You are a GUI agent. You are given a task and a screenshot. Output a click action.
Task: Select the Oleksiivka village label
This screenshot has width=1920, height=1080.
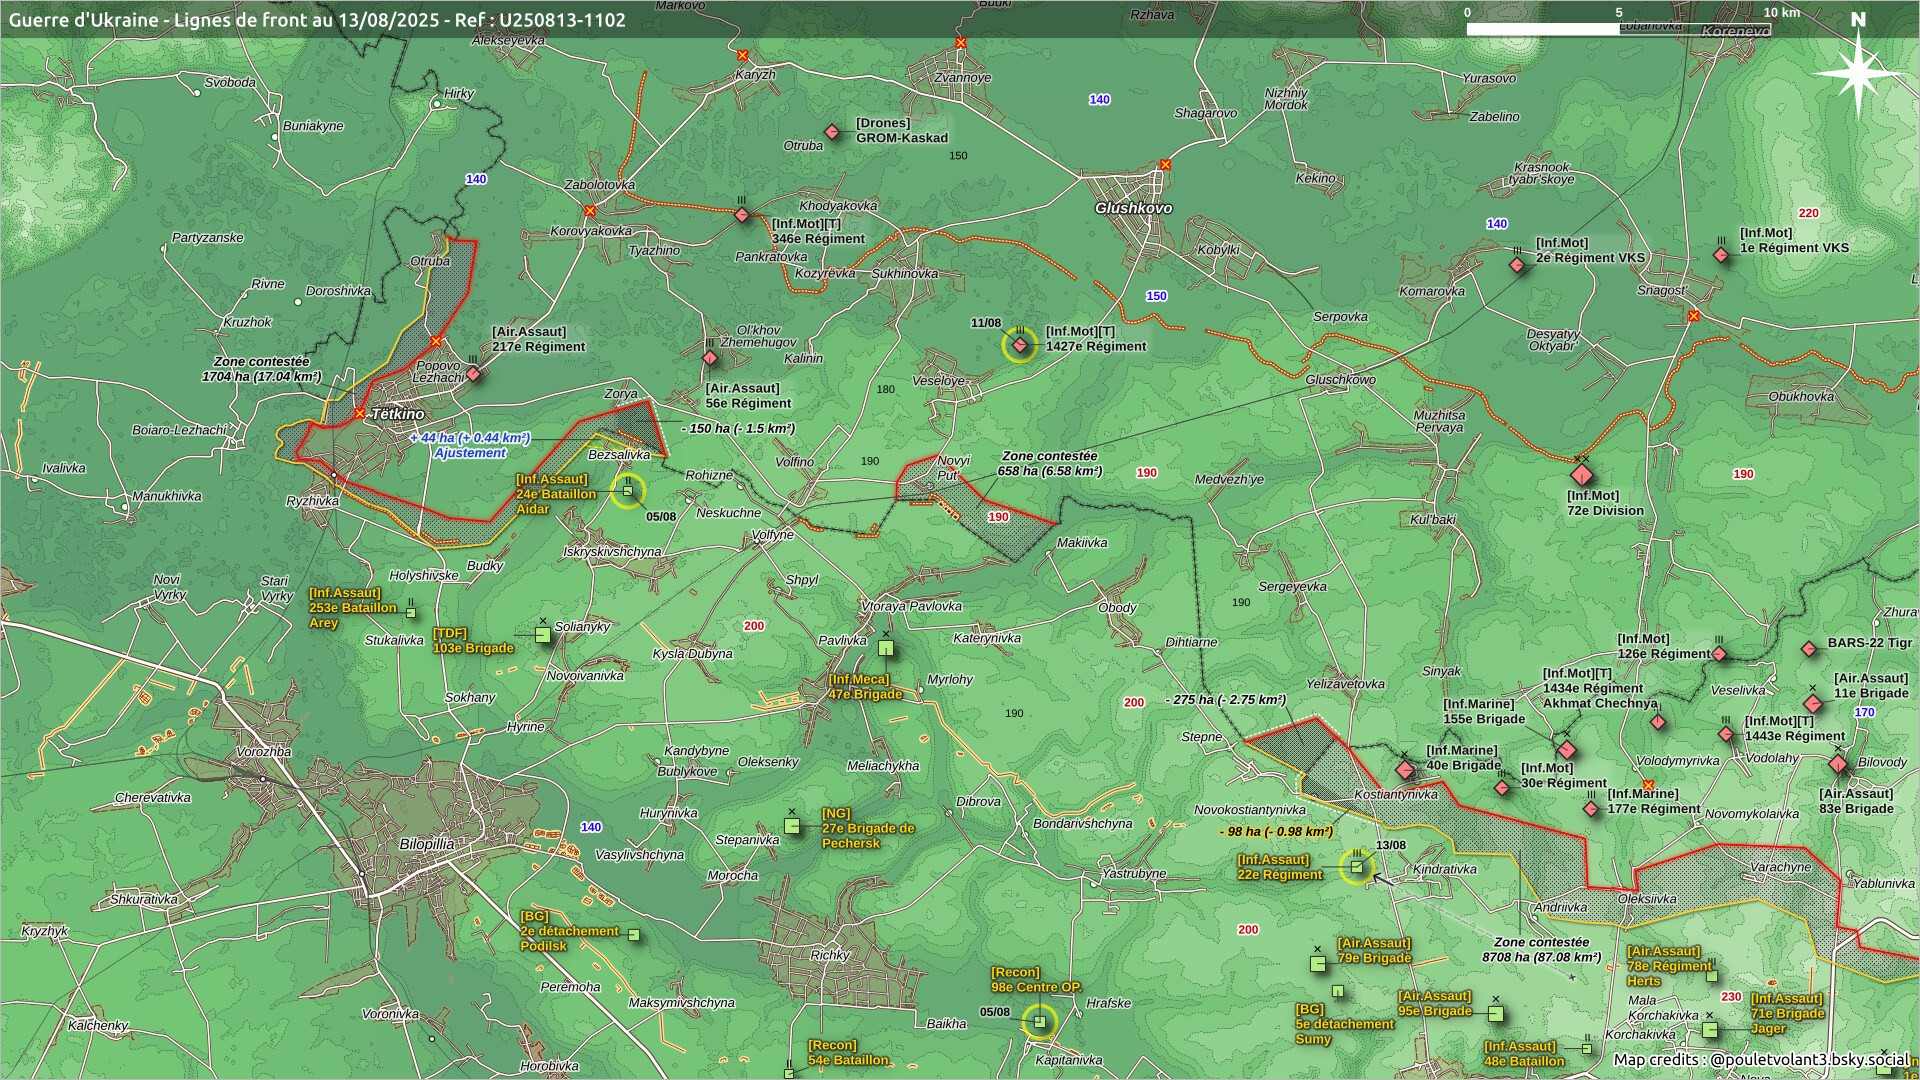pyautogui.click(x=1647, y=899)
